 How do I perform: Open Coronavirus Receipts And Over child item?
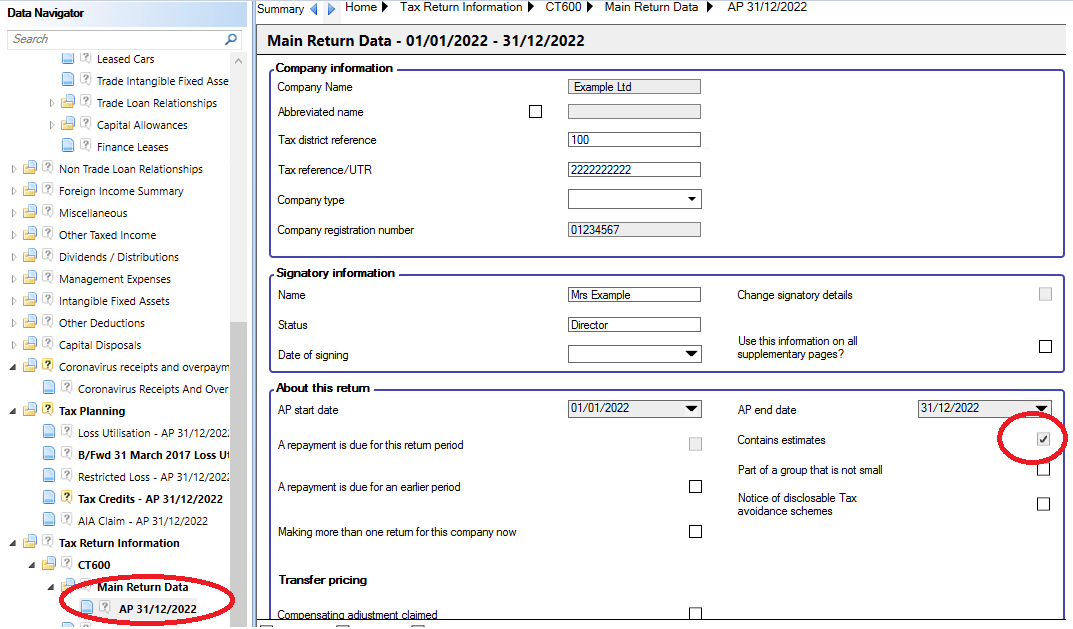pyautogui.click(x=153, y=389)
